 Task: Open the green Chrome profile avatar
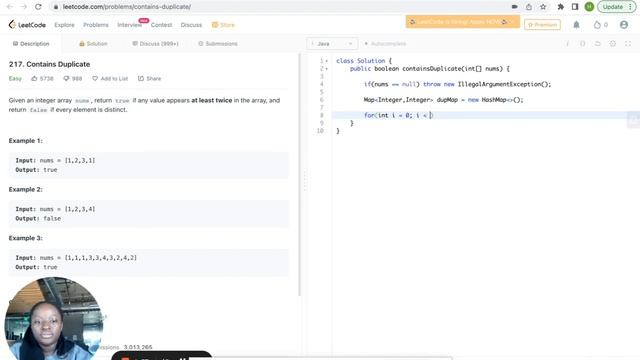589,7
